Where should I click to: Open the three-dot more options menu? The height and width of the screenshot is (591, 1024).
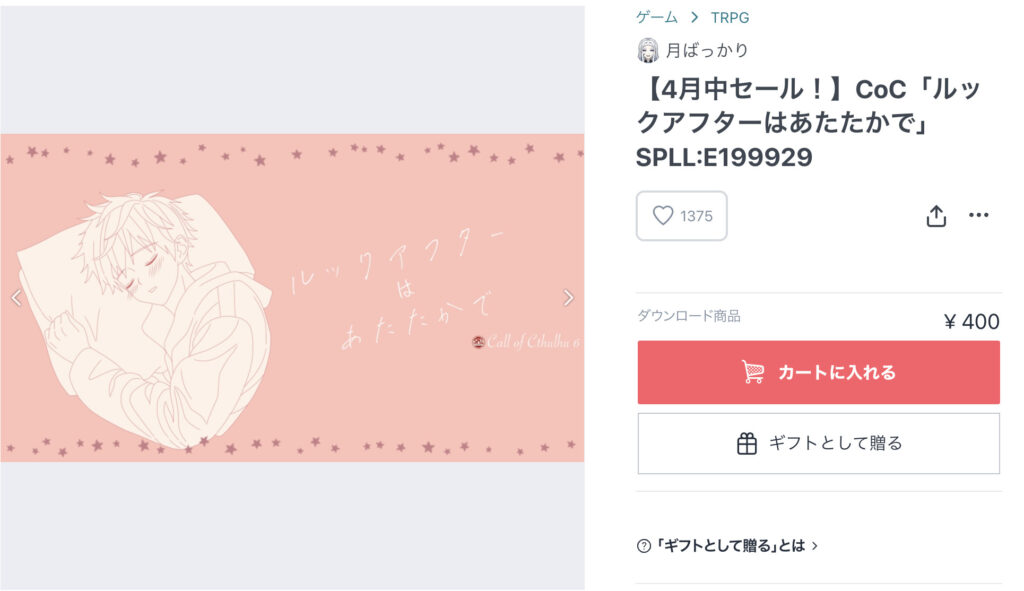pyautogui.click(x=978, y=216)
